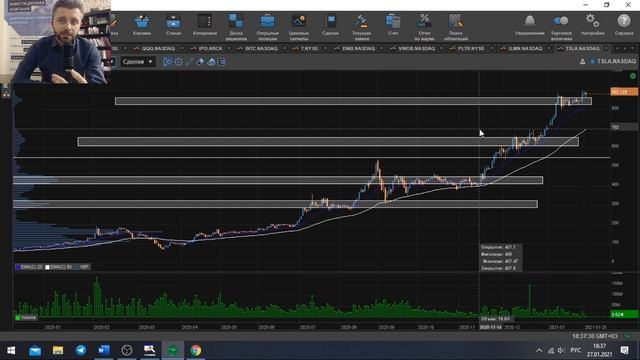Switch to the INTC.NASDAQ chart tab
Viewport: 640px width, 360px height.
tap(261, 49)
